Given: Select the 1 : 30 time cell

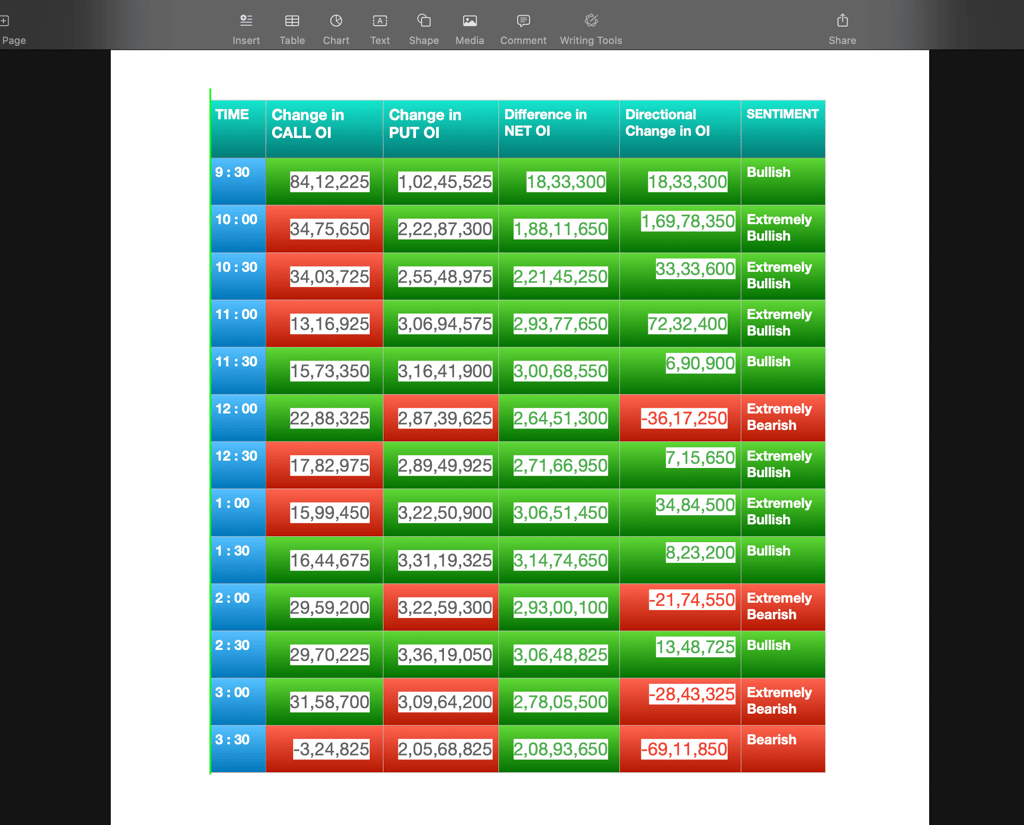Looking at the screenshot, I should [238, 560].
